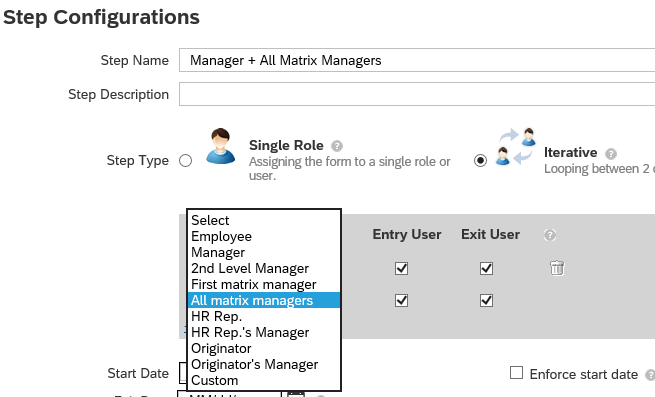Toggle second row Exit User checkbox
The height and width of the screenshot is (397, 655).
[486, 300]
